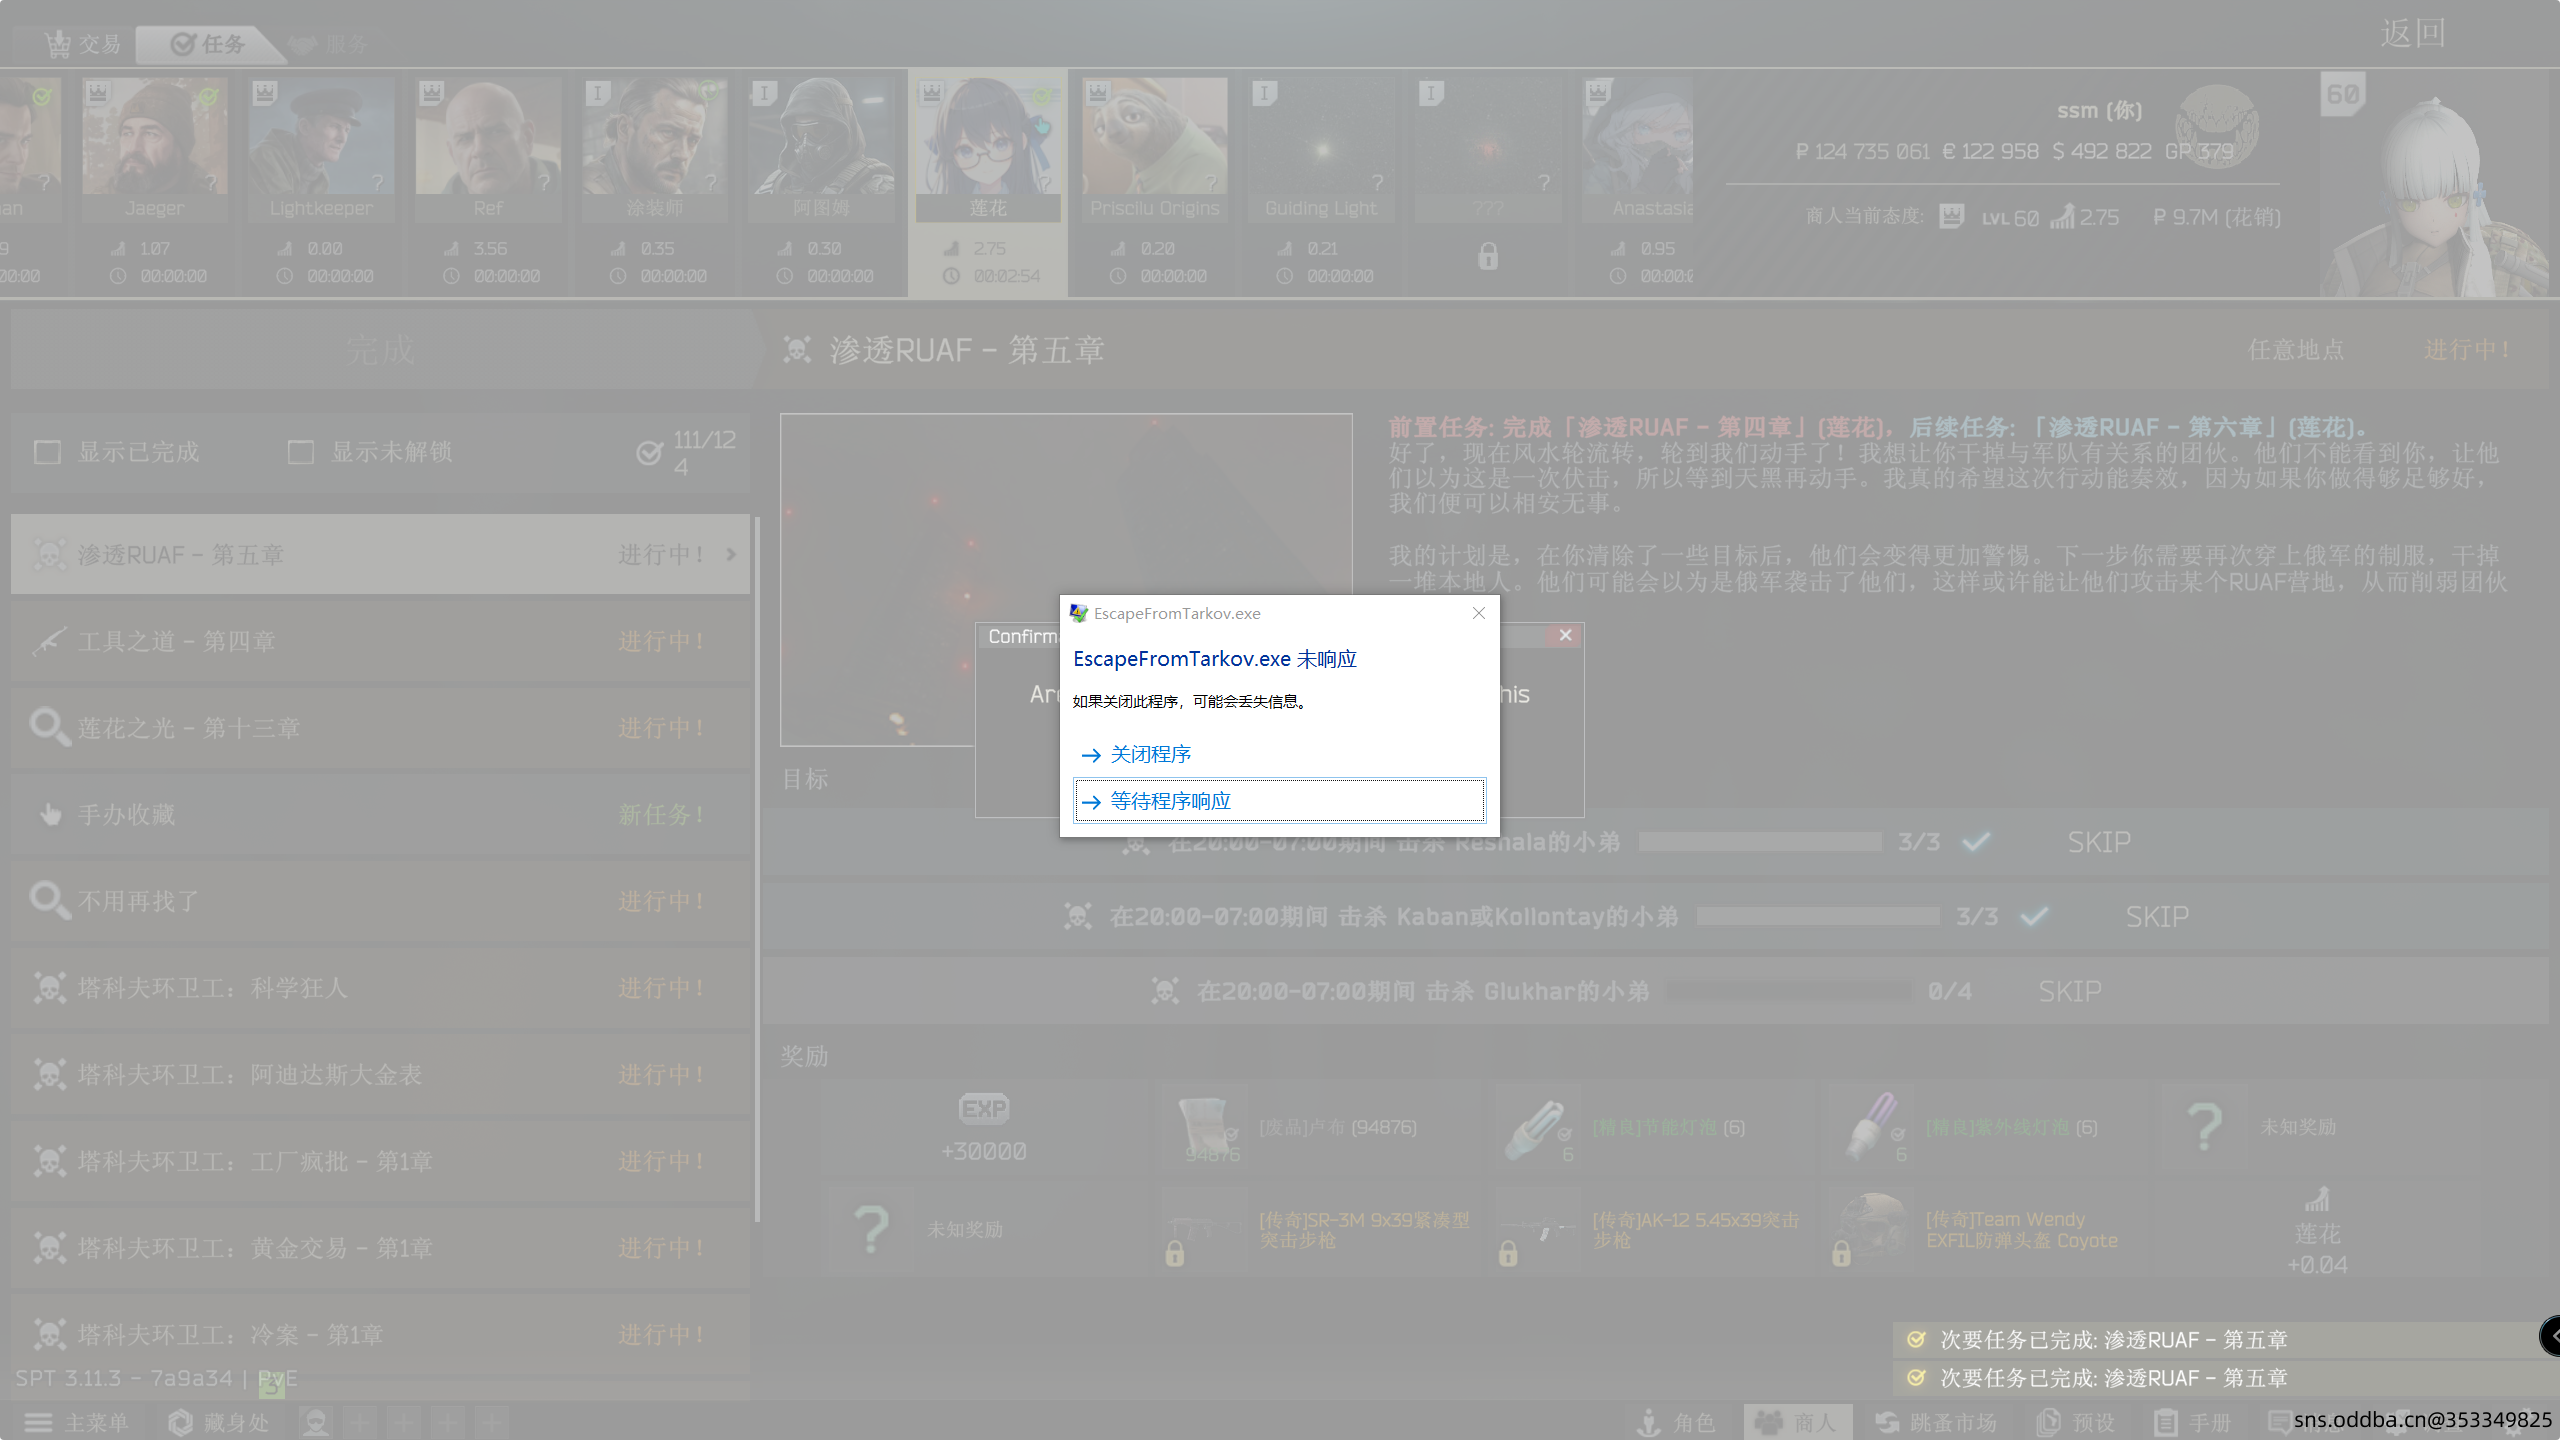Click the skull icon of the Glukhar objective
The image size is (2560, 1440).
pyautogui.click(x=1165, y=991)
